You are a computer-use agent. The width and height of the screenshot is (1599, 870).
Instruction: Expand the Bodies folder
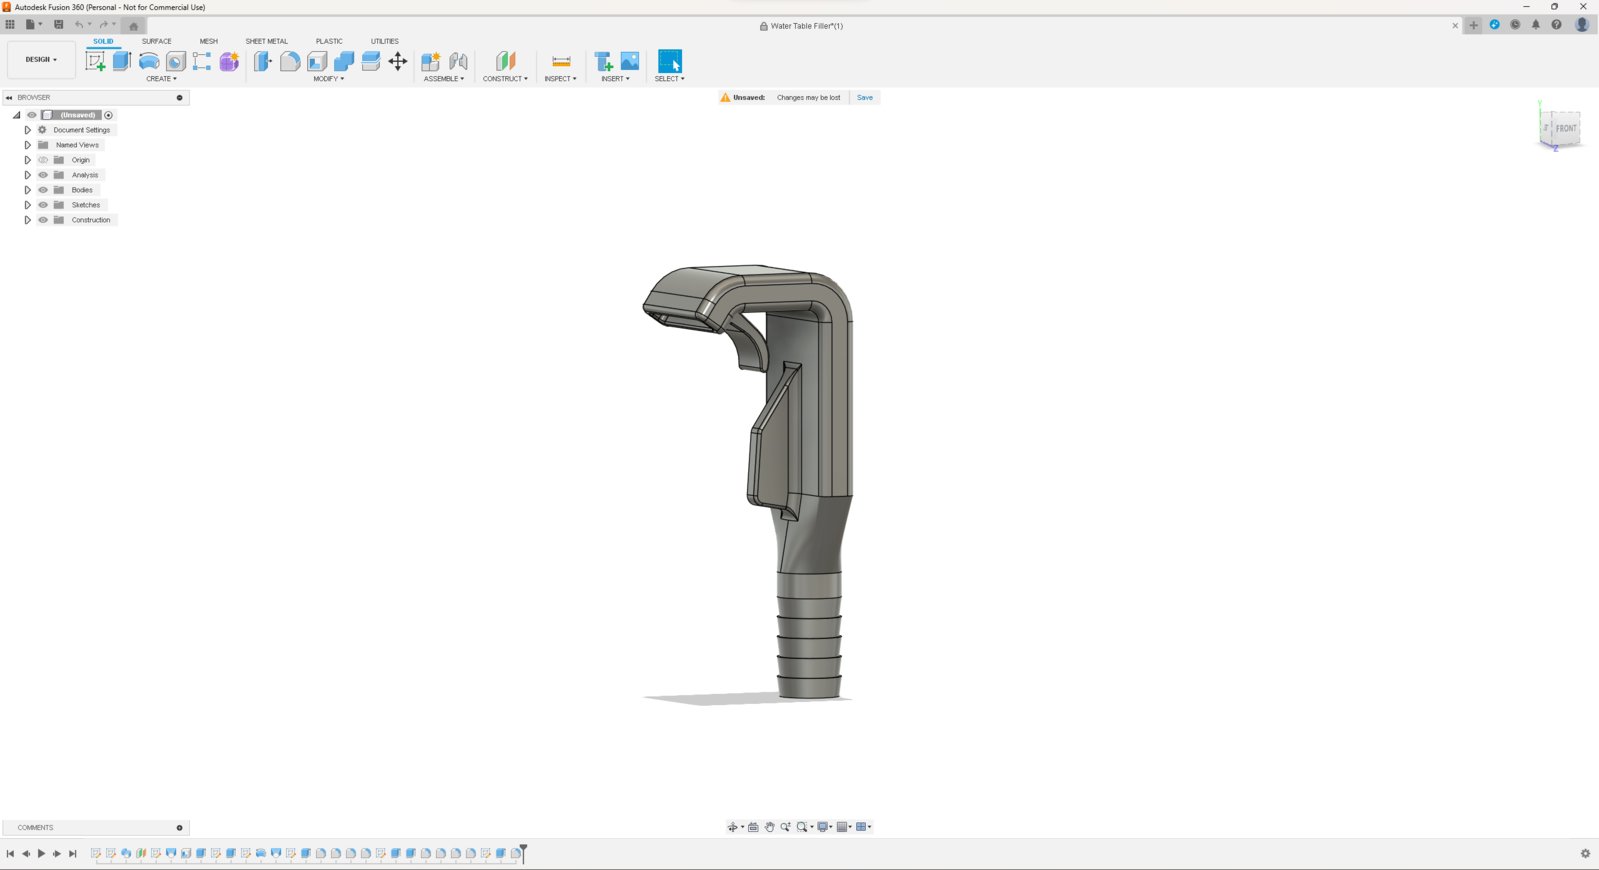click(28, 190)
